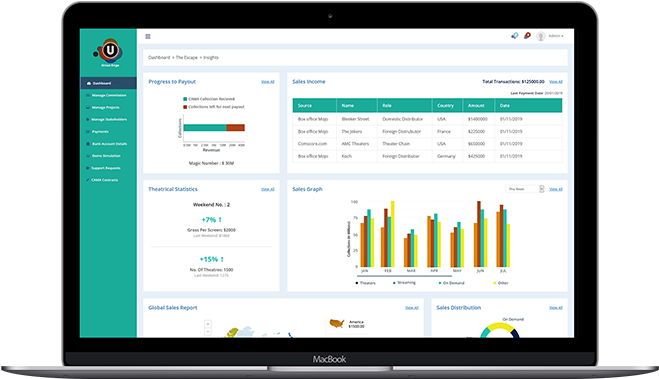The image size is (659, 379).
Task: Click the Manage Projects sidebar icon
Action: [88, 108]
